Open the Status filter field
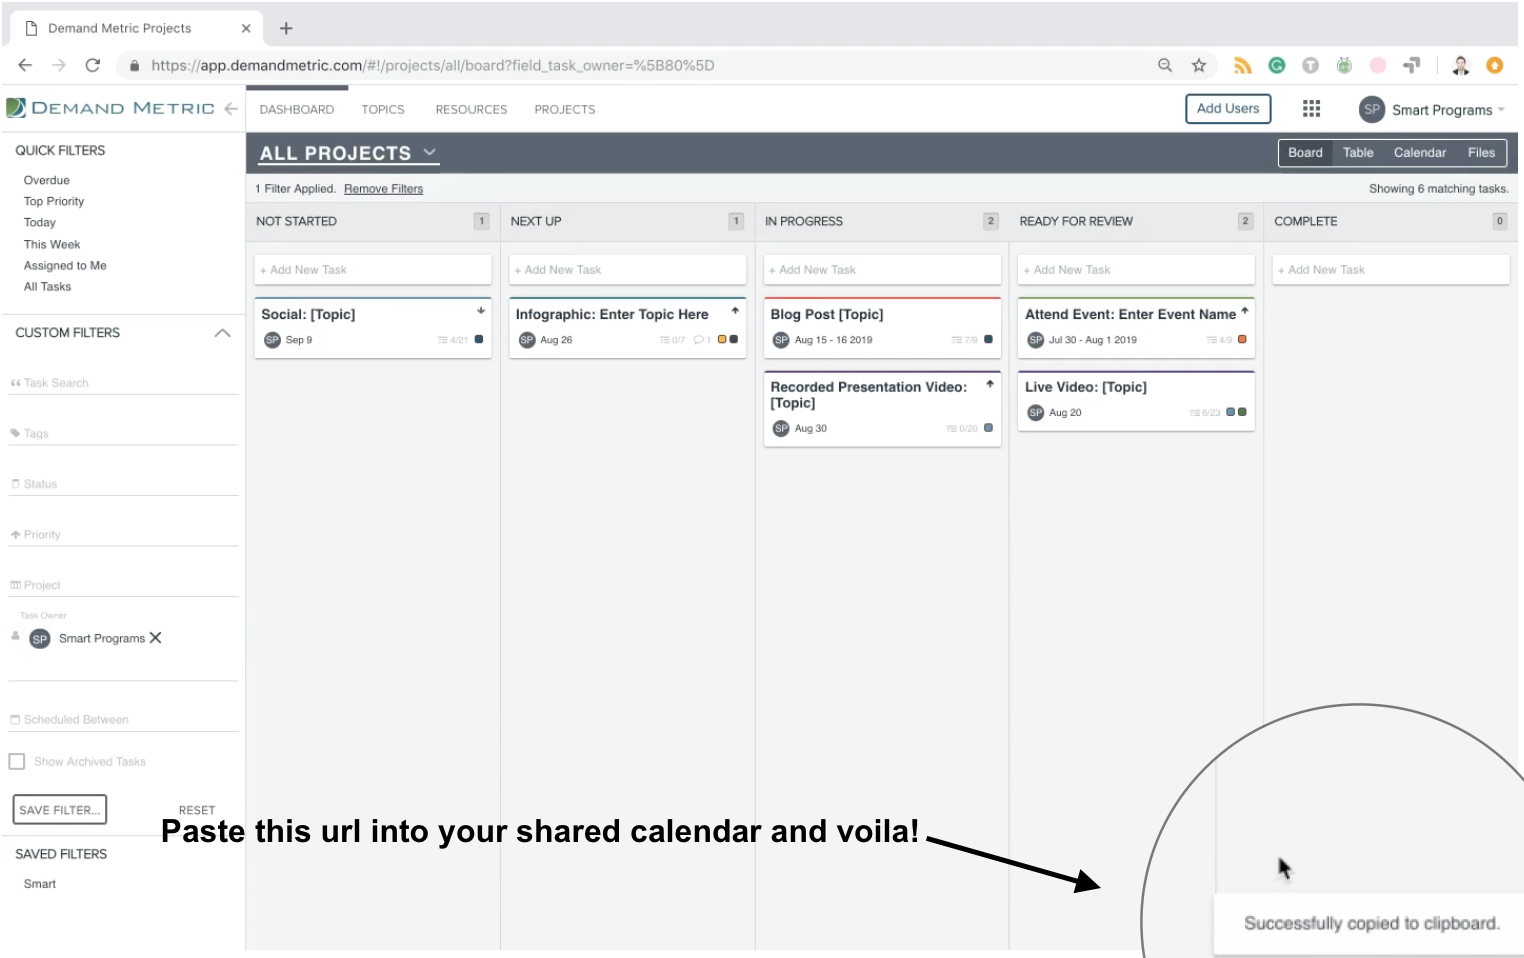The height and width of the screenshot is (958, 1524). [124, 484]
